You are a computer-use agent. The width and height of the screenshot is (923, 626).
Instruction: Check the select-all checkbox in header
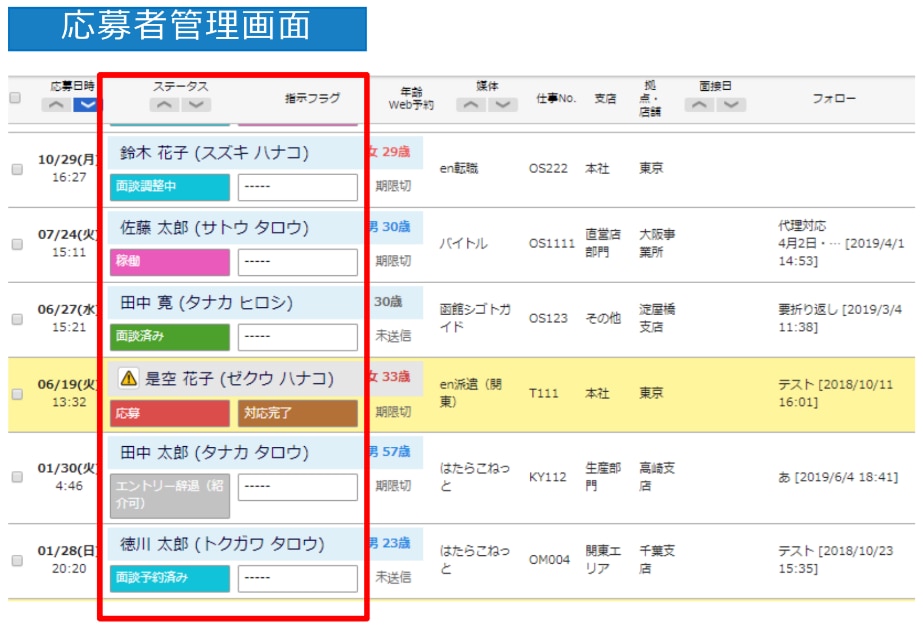tap(15, 98)
